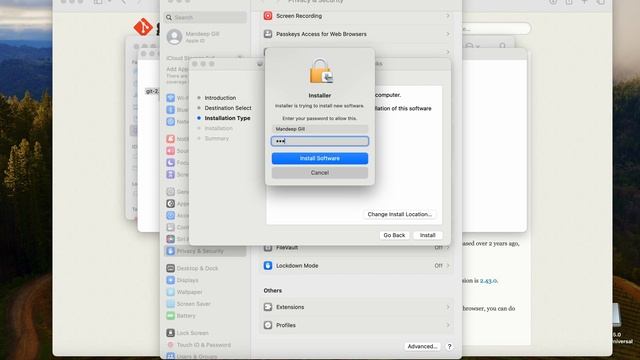Image resolution: width=640 pixels, height=360 pixels.
Task: Click the search box on Git webpage
Action: pos(496,29)
